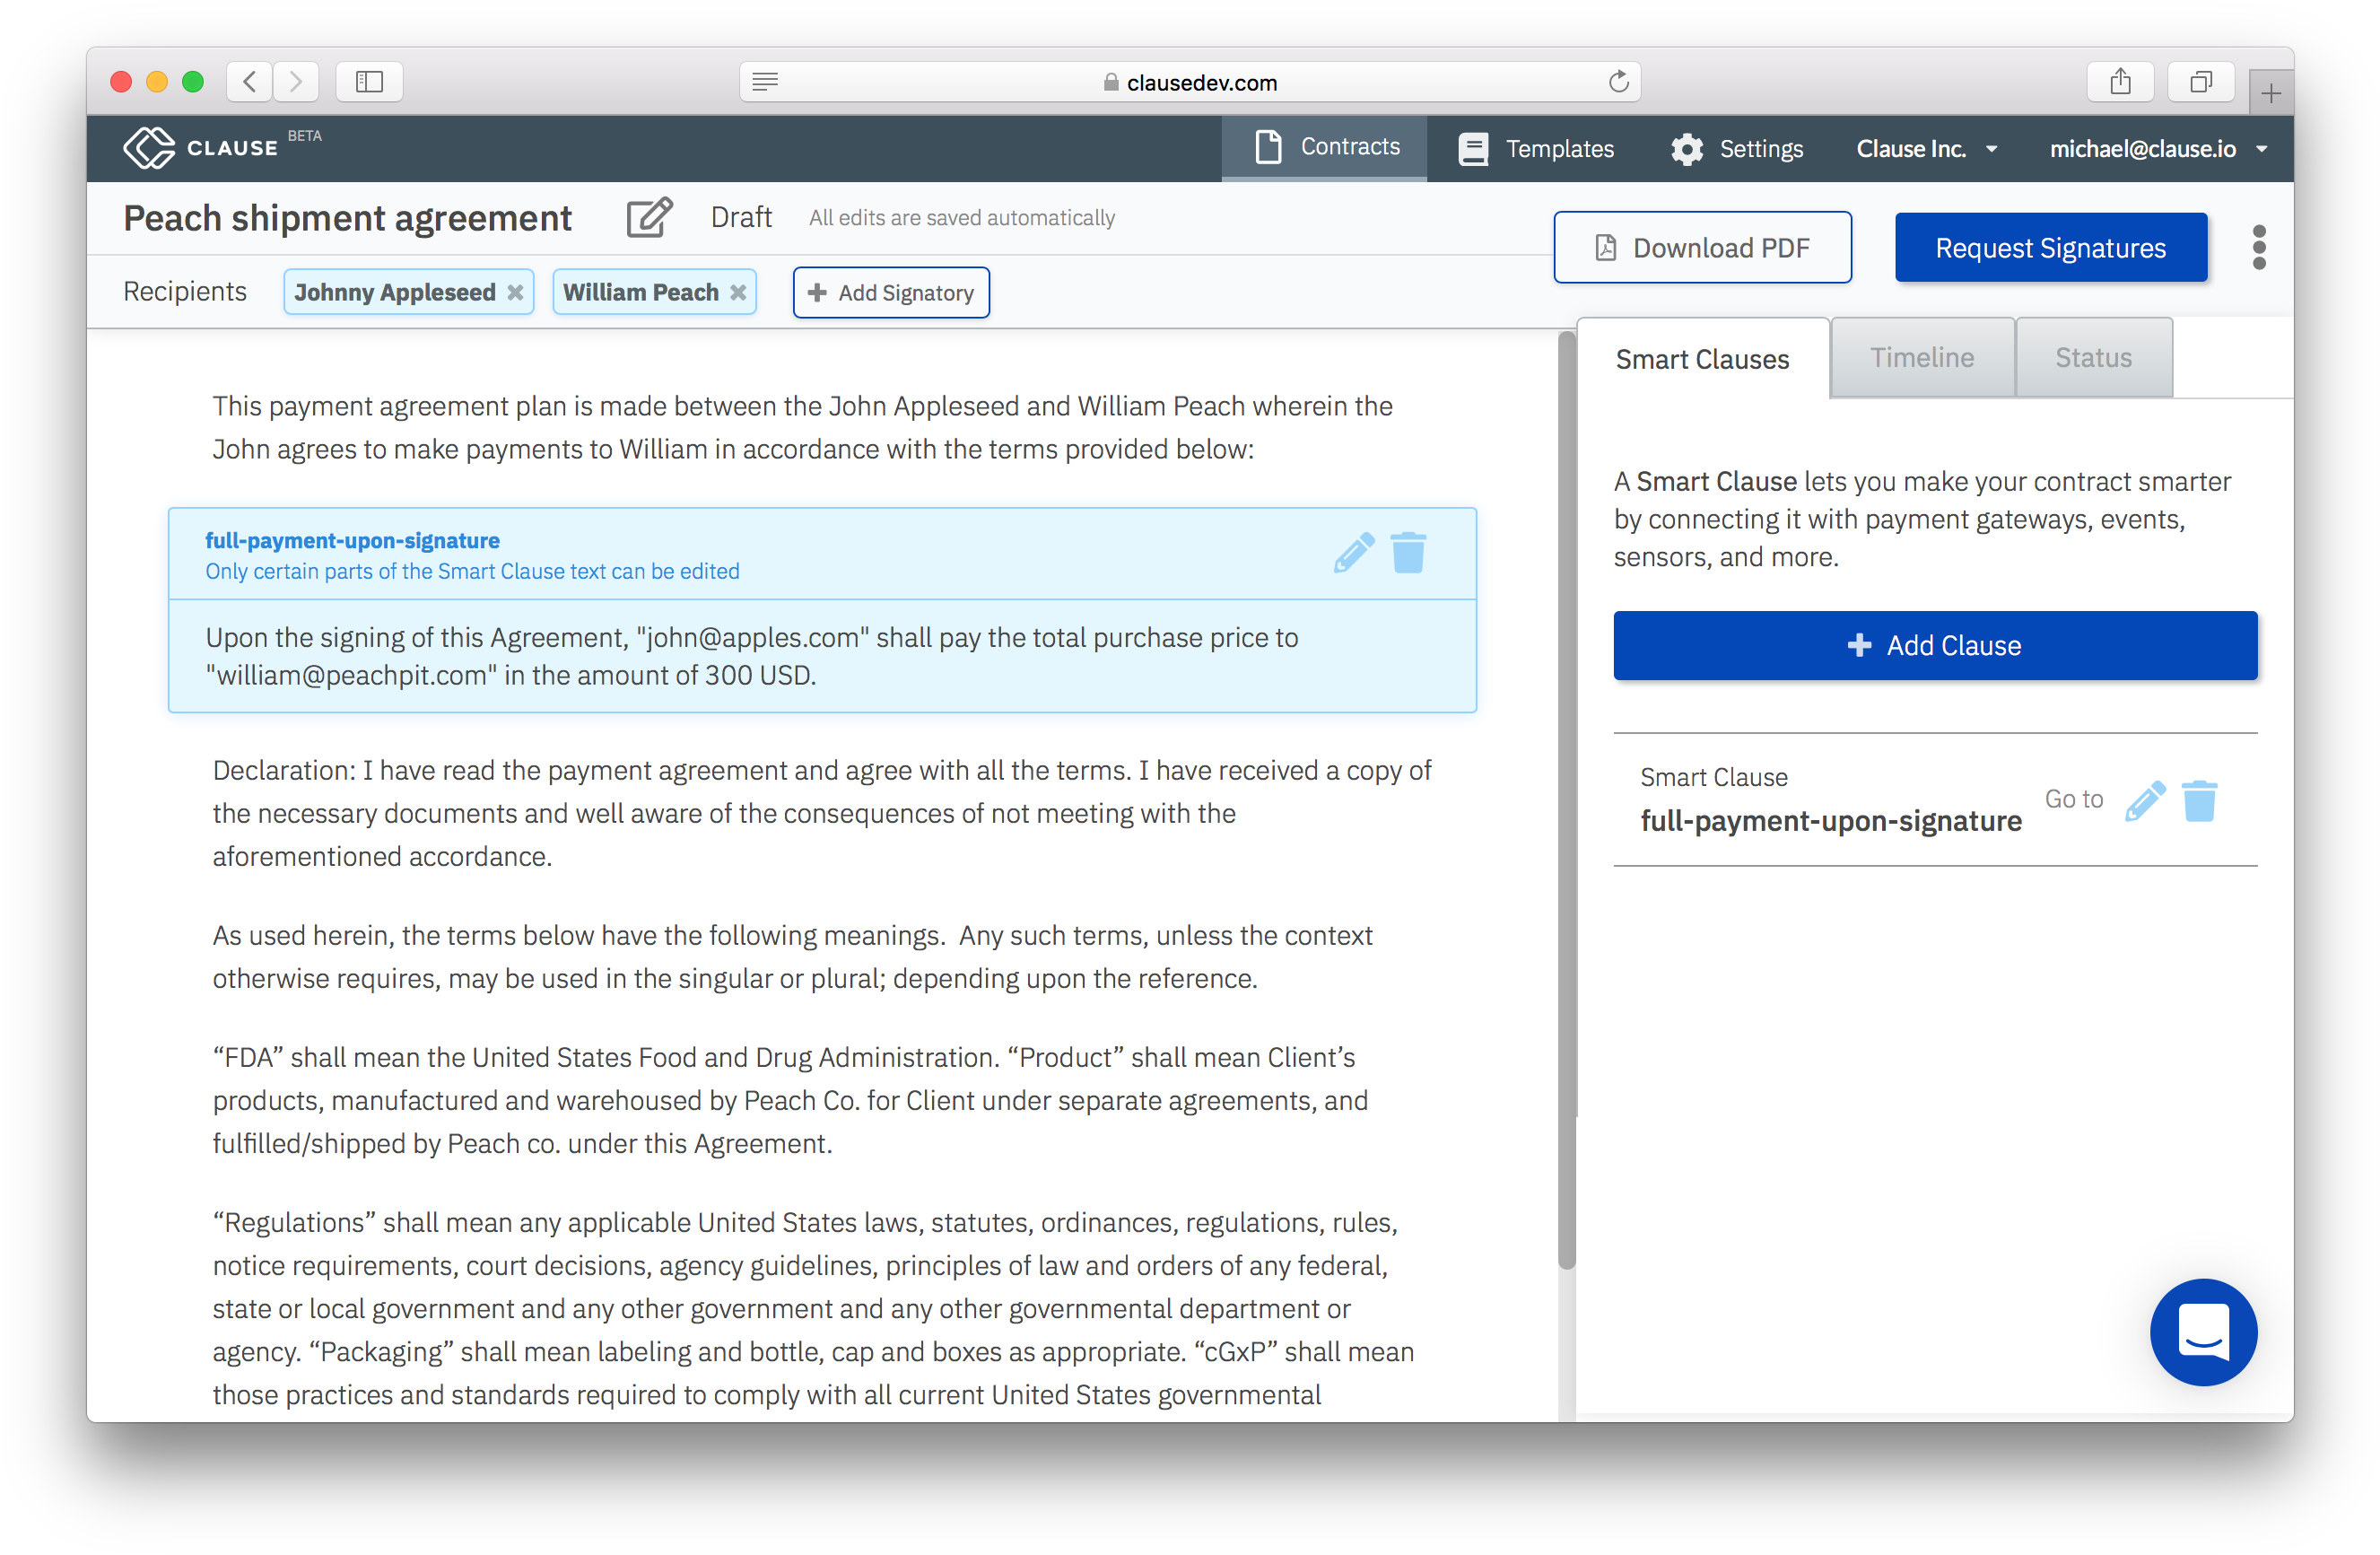Switch to the Status tab

click(x=2093, y=357)
